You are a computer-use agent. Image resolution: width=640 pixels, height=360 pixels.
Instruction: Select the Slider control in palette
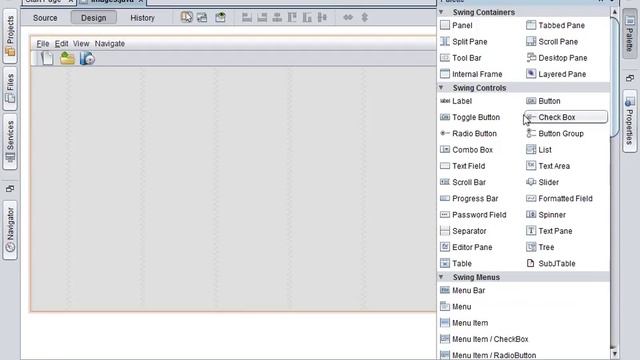(542, 182)
